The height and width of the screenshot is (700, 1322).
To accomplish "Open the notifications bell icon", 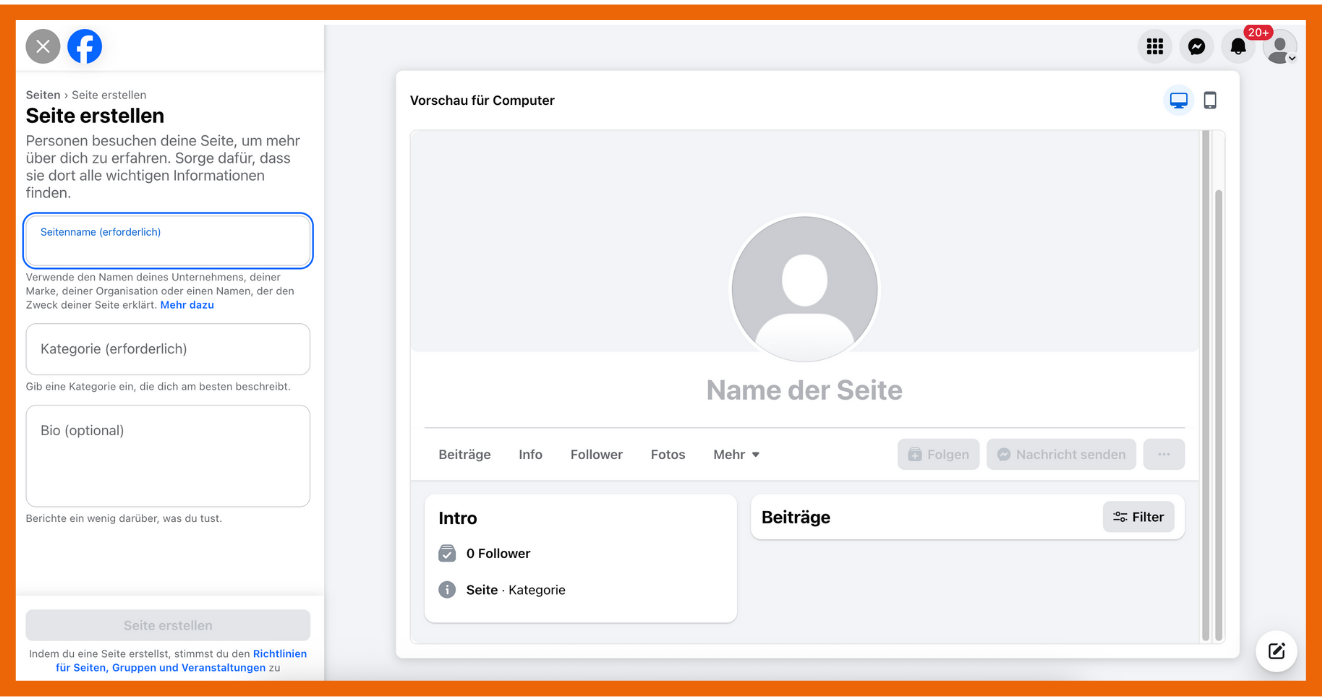I will pyautogui.click(x=1238, y=46).
